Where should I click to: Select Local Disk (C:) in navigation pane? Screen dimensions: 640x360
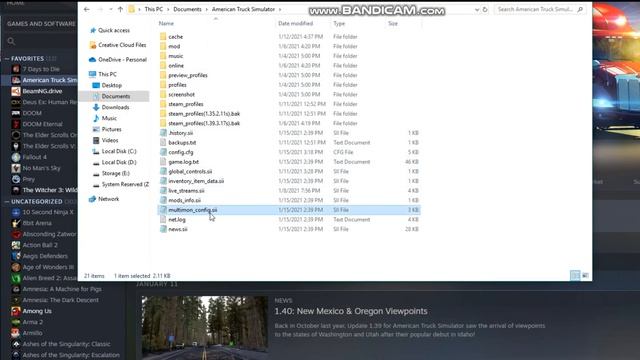point(119,151)
